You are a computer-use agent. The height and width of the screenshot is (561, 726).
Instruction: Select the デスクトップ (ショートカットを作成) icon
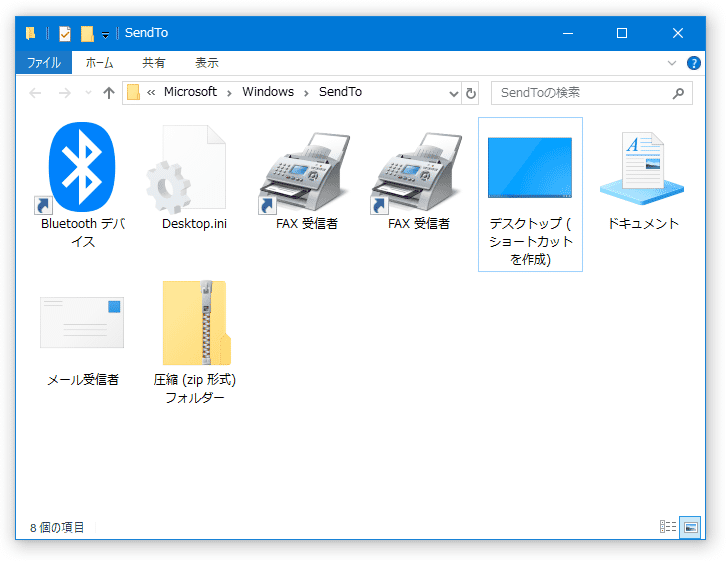[530, 168]
